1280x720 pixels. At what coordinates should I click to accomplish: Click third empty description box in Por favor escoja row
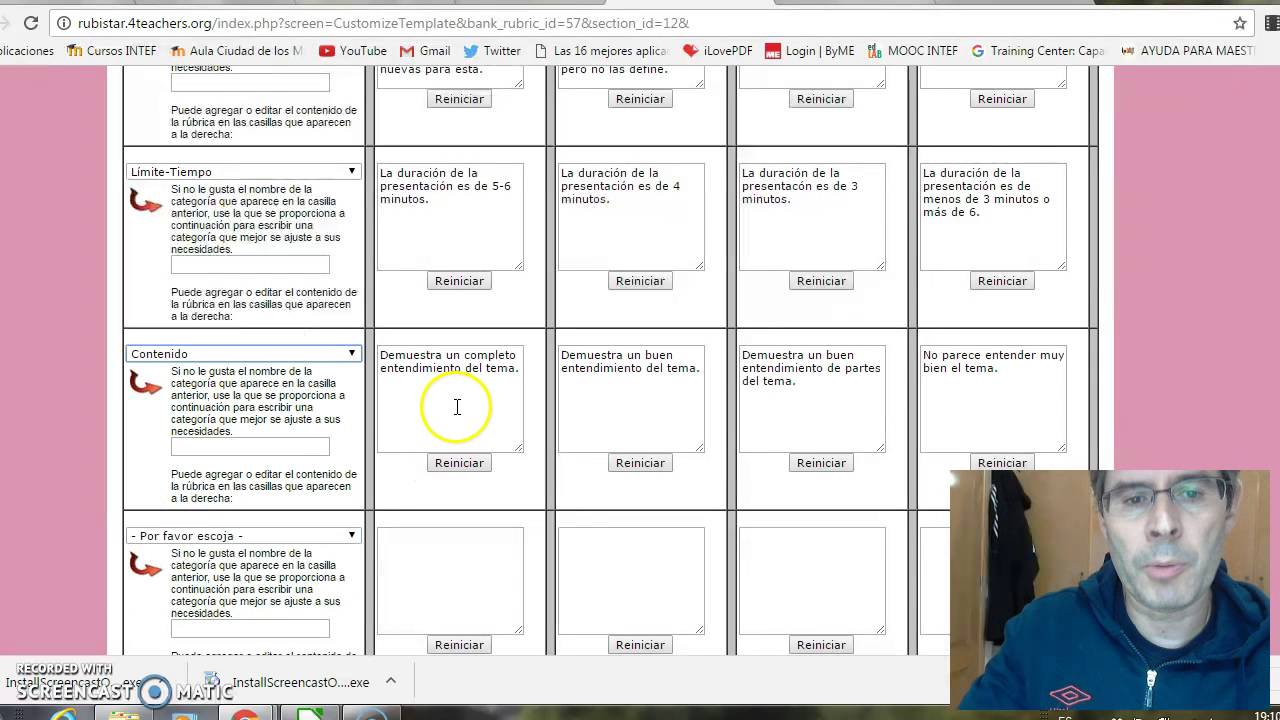(812, 581)
